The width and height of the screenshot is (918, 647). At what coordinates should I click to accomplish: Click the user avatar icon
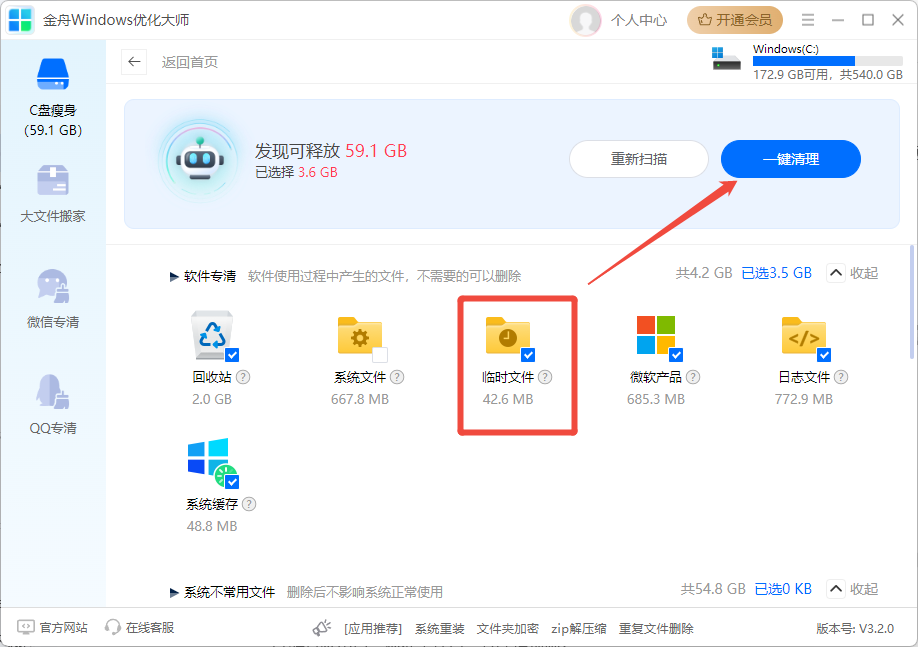585,20
